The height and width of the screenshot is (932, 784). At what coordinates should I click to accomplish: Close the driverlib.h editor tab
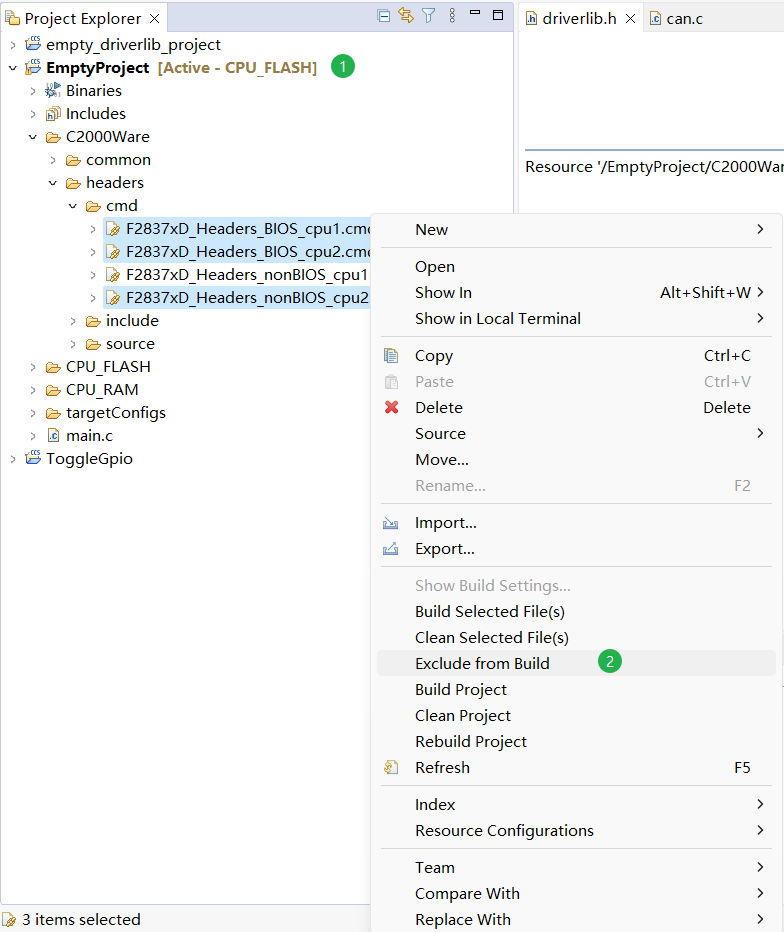(x=631, y=18)
